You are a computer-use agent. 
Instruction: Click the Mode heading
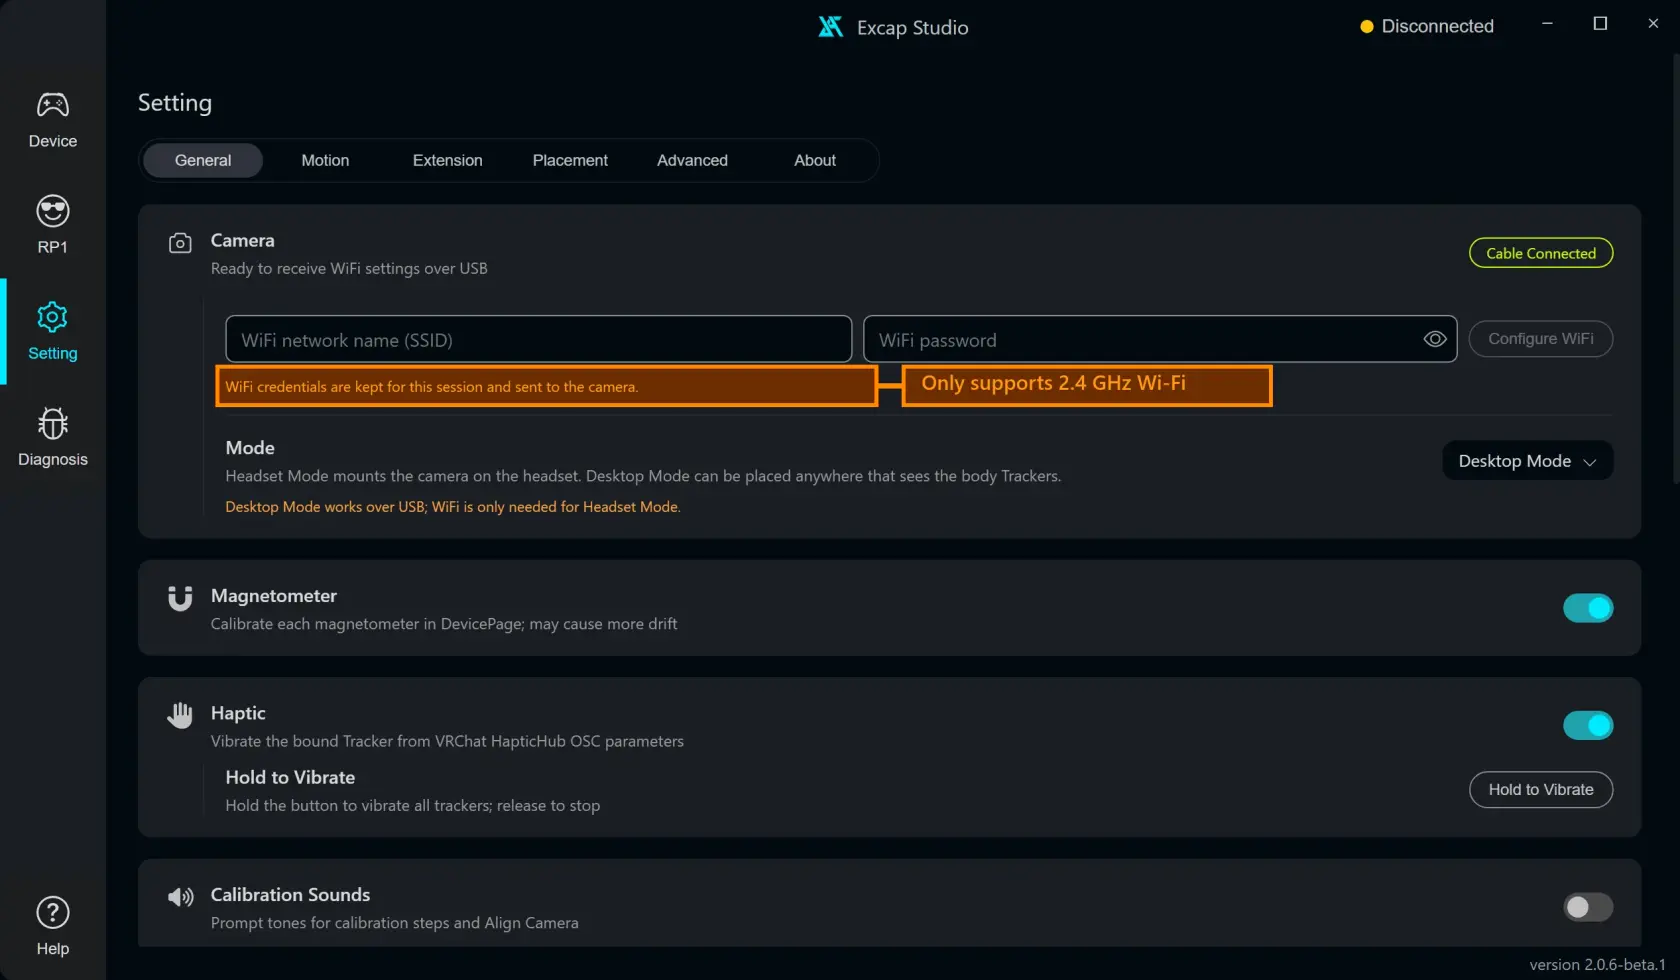point(250,448)
